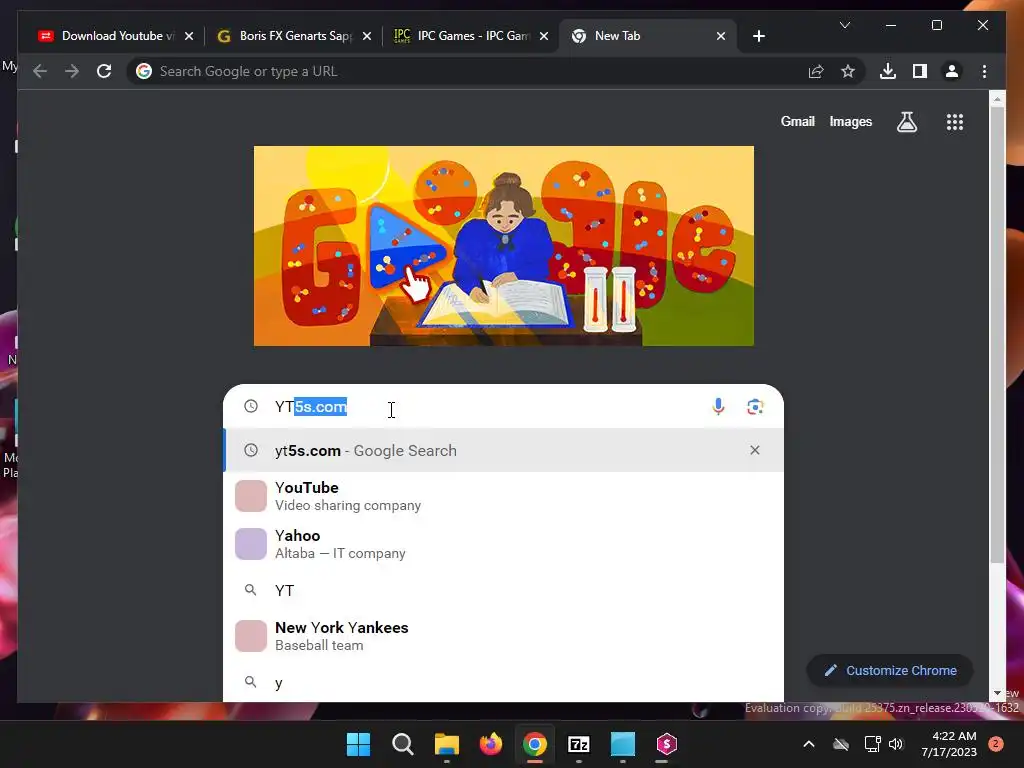Choose New York Yankees suggestion

[504, 636]
